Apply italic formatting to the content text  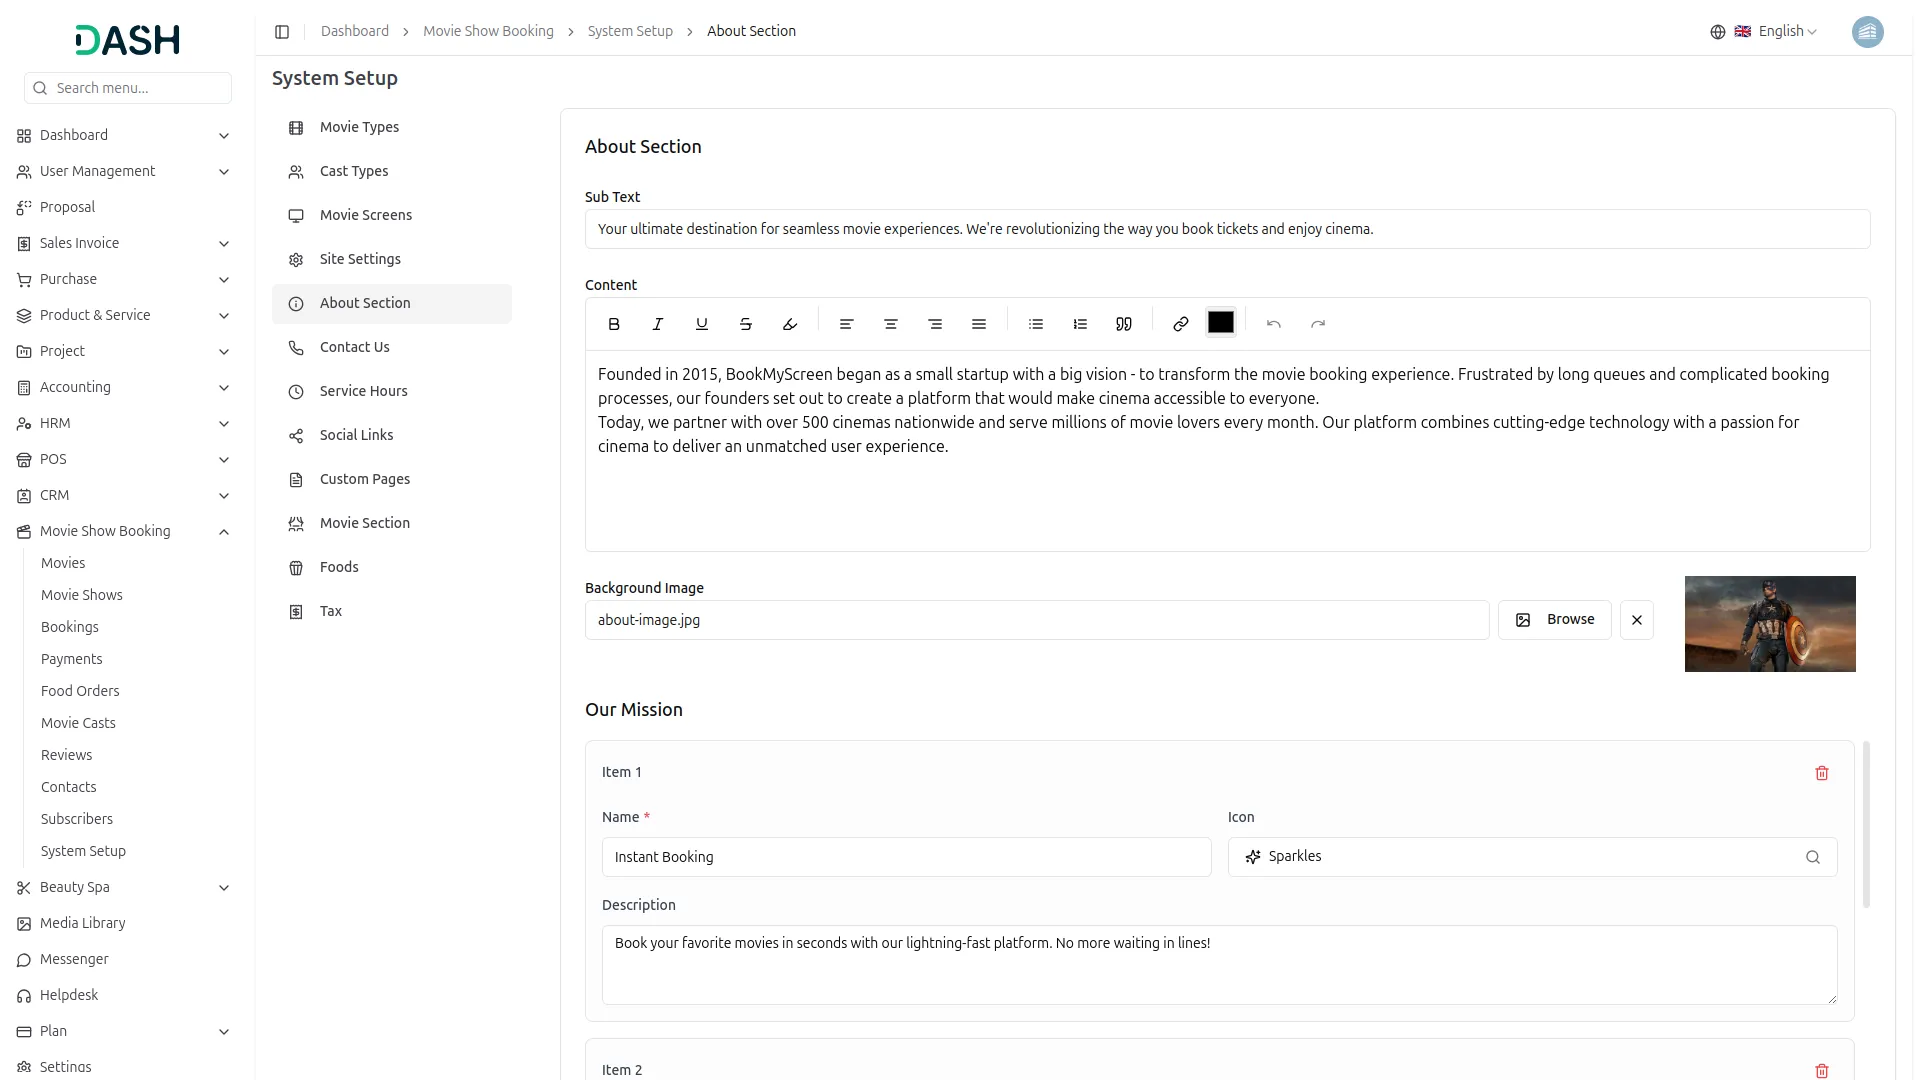pos(657,323)
